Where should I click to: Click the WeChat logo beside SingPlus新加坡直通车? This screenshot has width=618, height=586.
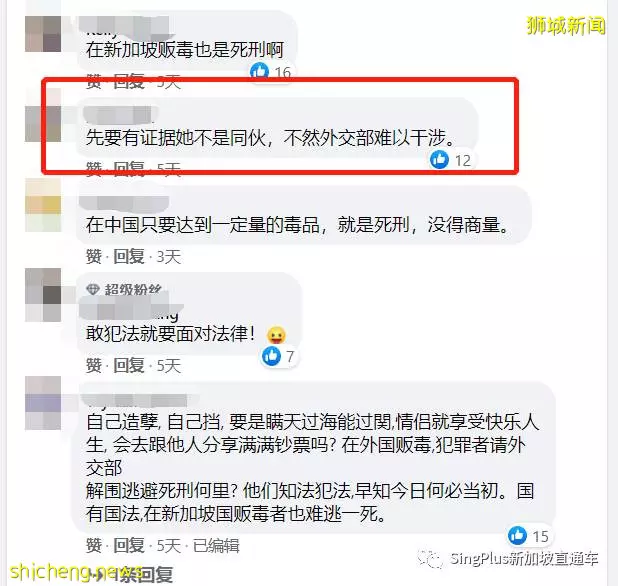(430, 559)
